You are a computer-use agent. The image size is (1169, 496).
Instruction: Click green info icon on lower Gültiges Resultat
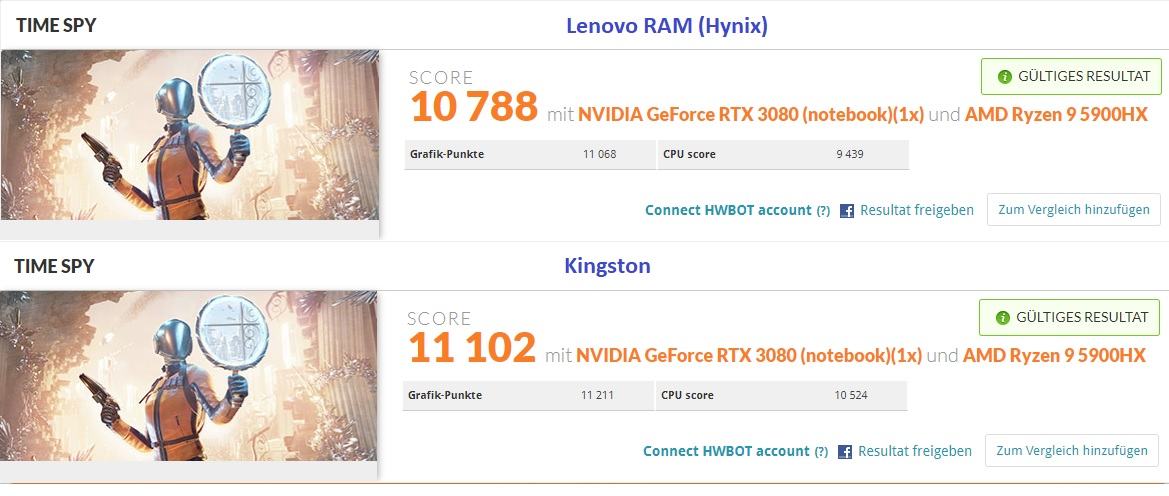point(1001,317)
